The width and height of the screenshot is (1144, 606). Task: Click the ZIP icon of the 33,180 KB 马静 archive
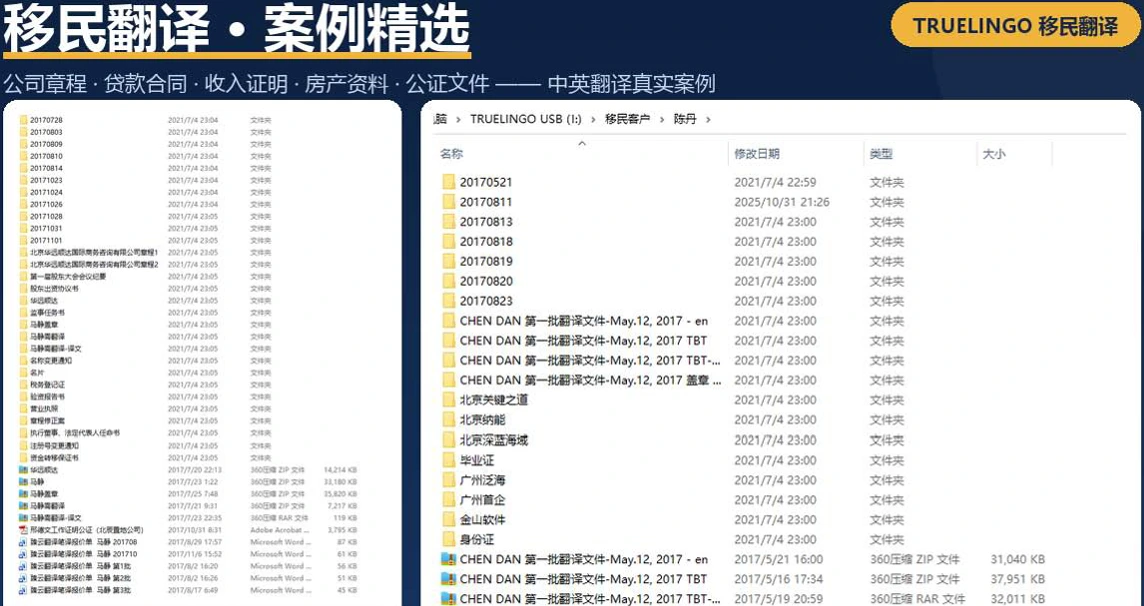click(x=23, y=481)
